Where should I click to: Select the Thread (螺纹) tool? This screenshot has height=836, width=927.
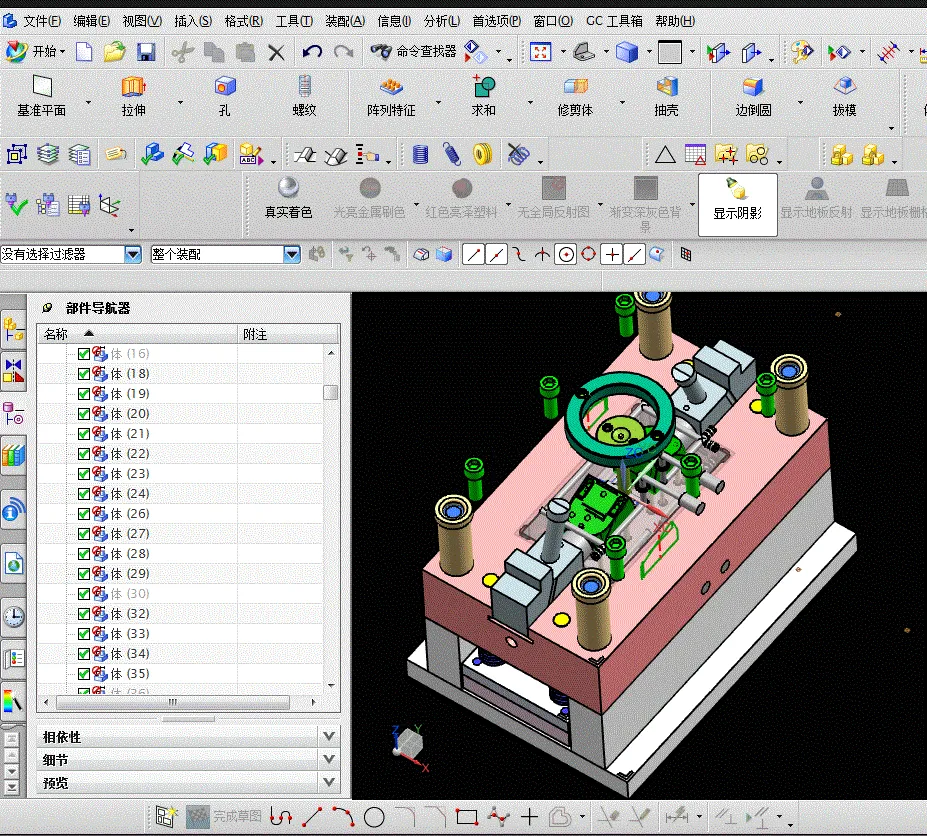click(304, 98)
